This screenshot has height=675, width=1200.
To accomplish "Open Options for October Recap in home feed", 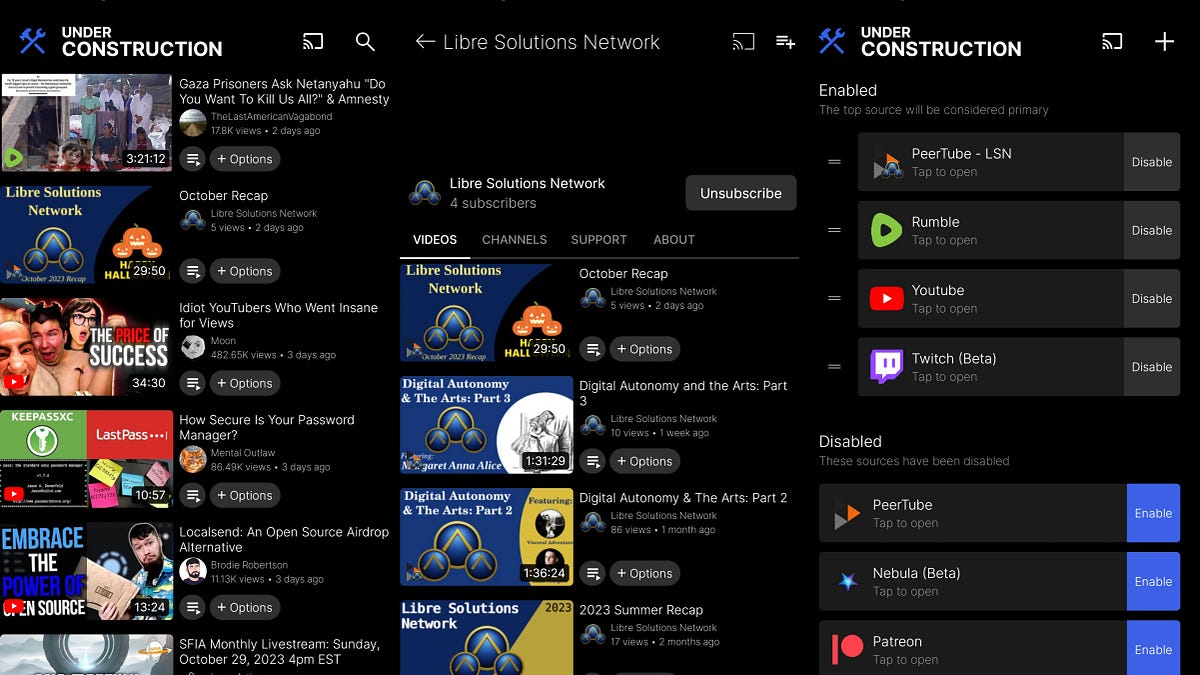I will pos(245,270).
